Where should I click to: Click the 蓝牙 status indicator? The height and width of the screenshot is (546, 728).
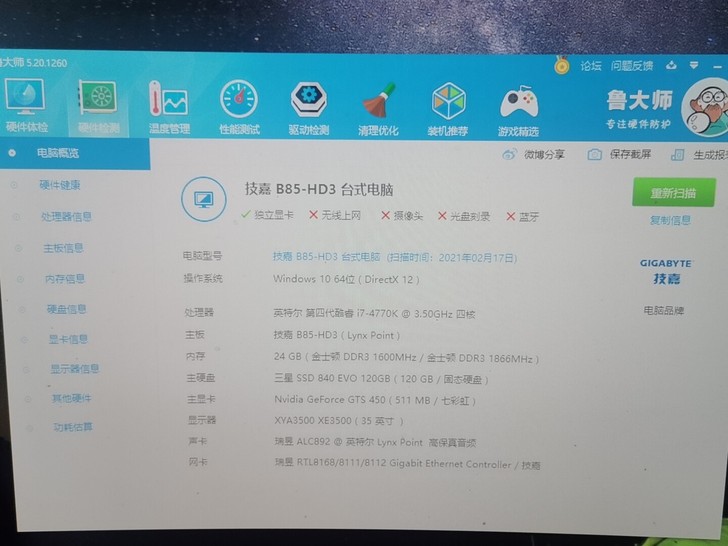523,216
